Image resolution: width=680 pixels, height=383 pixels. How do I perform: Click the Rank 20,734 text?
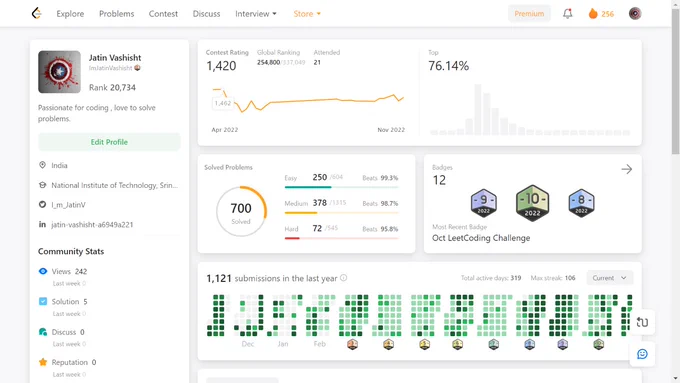pyautogui.click(x=112, y=87)
